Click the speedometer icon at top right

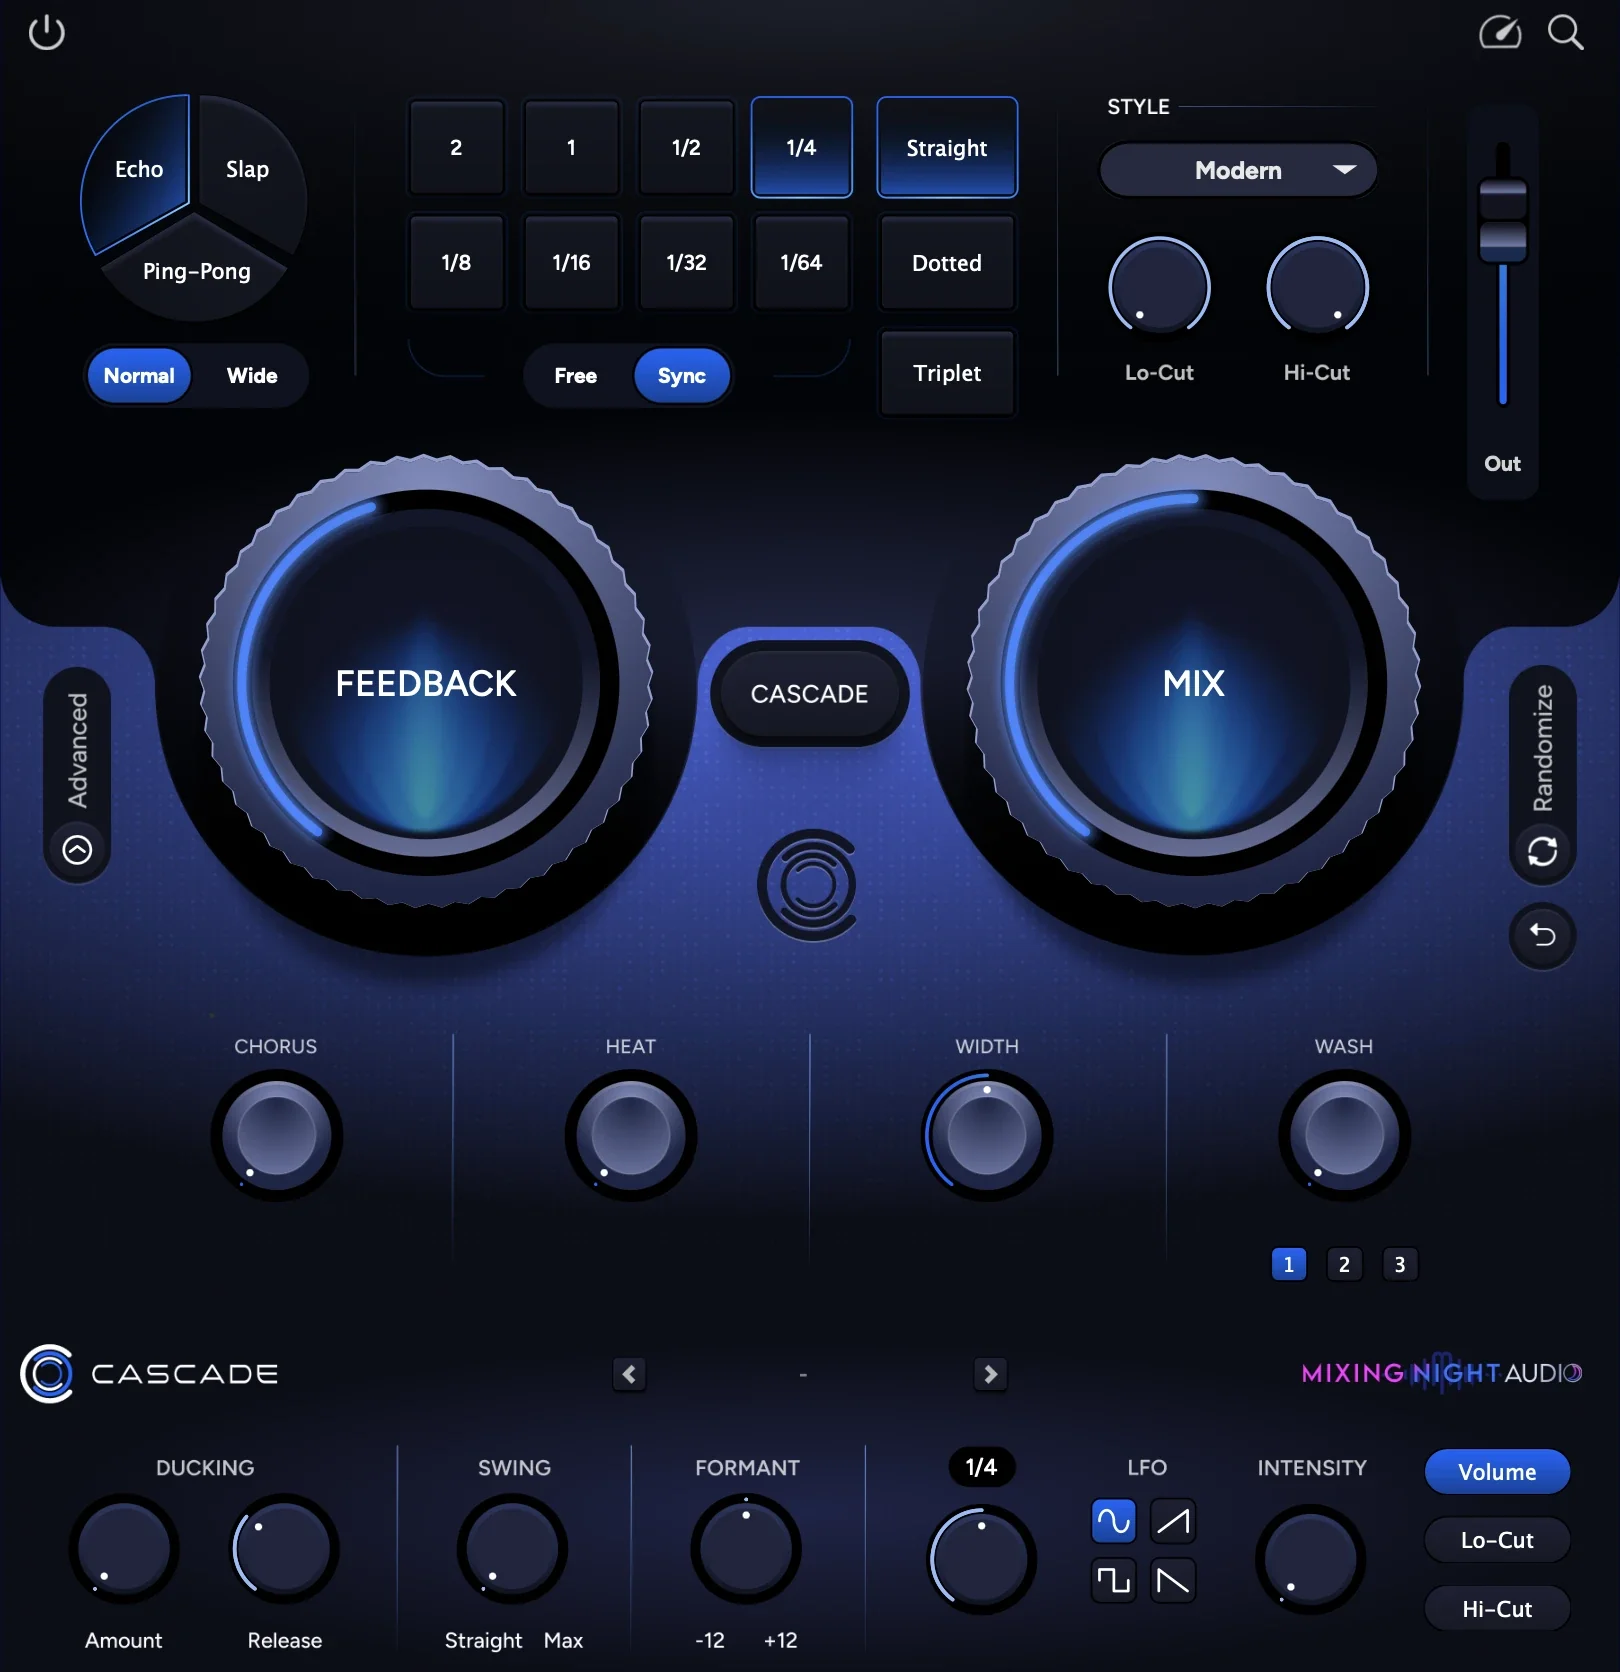pyautogui.click(x=1499, y=33)
